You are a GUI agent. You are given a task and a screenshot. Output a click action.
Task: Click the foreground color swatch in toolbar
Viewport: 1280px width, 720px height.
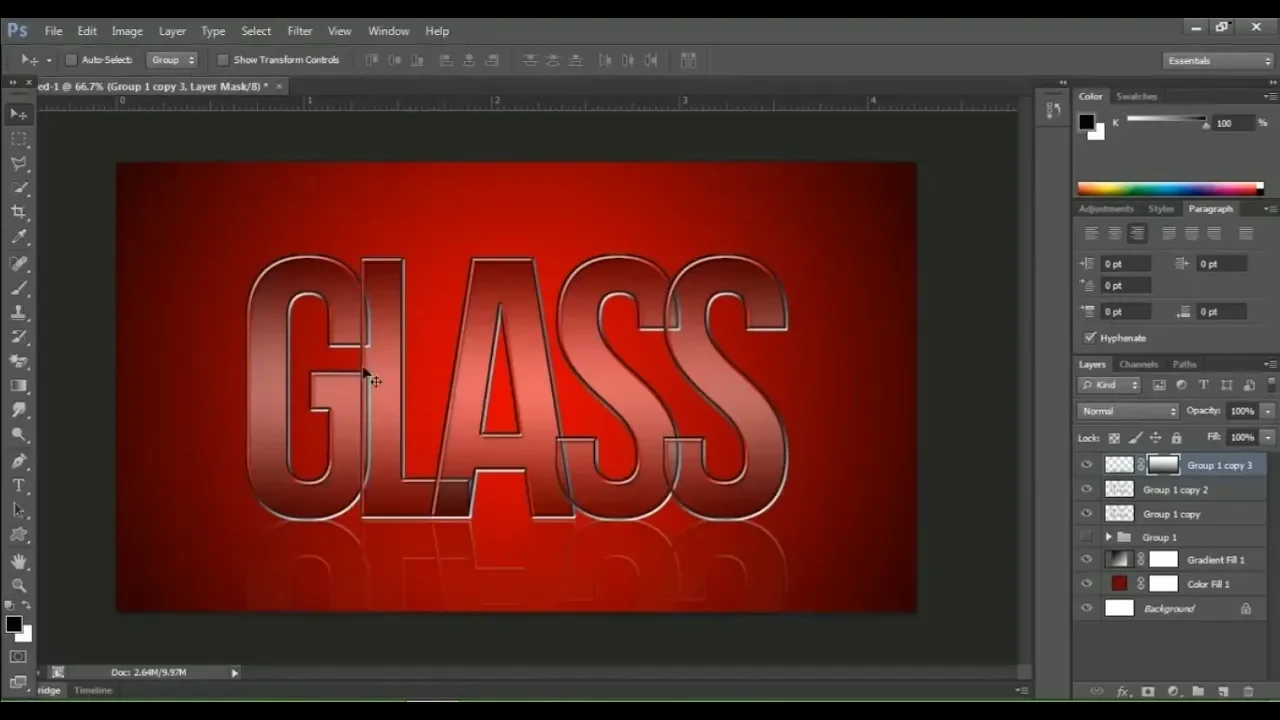[x=13, y=624]
